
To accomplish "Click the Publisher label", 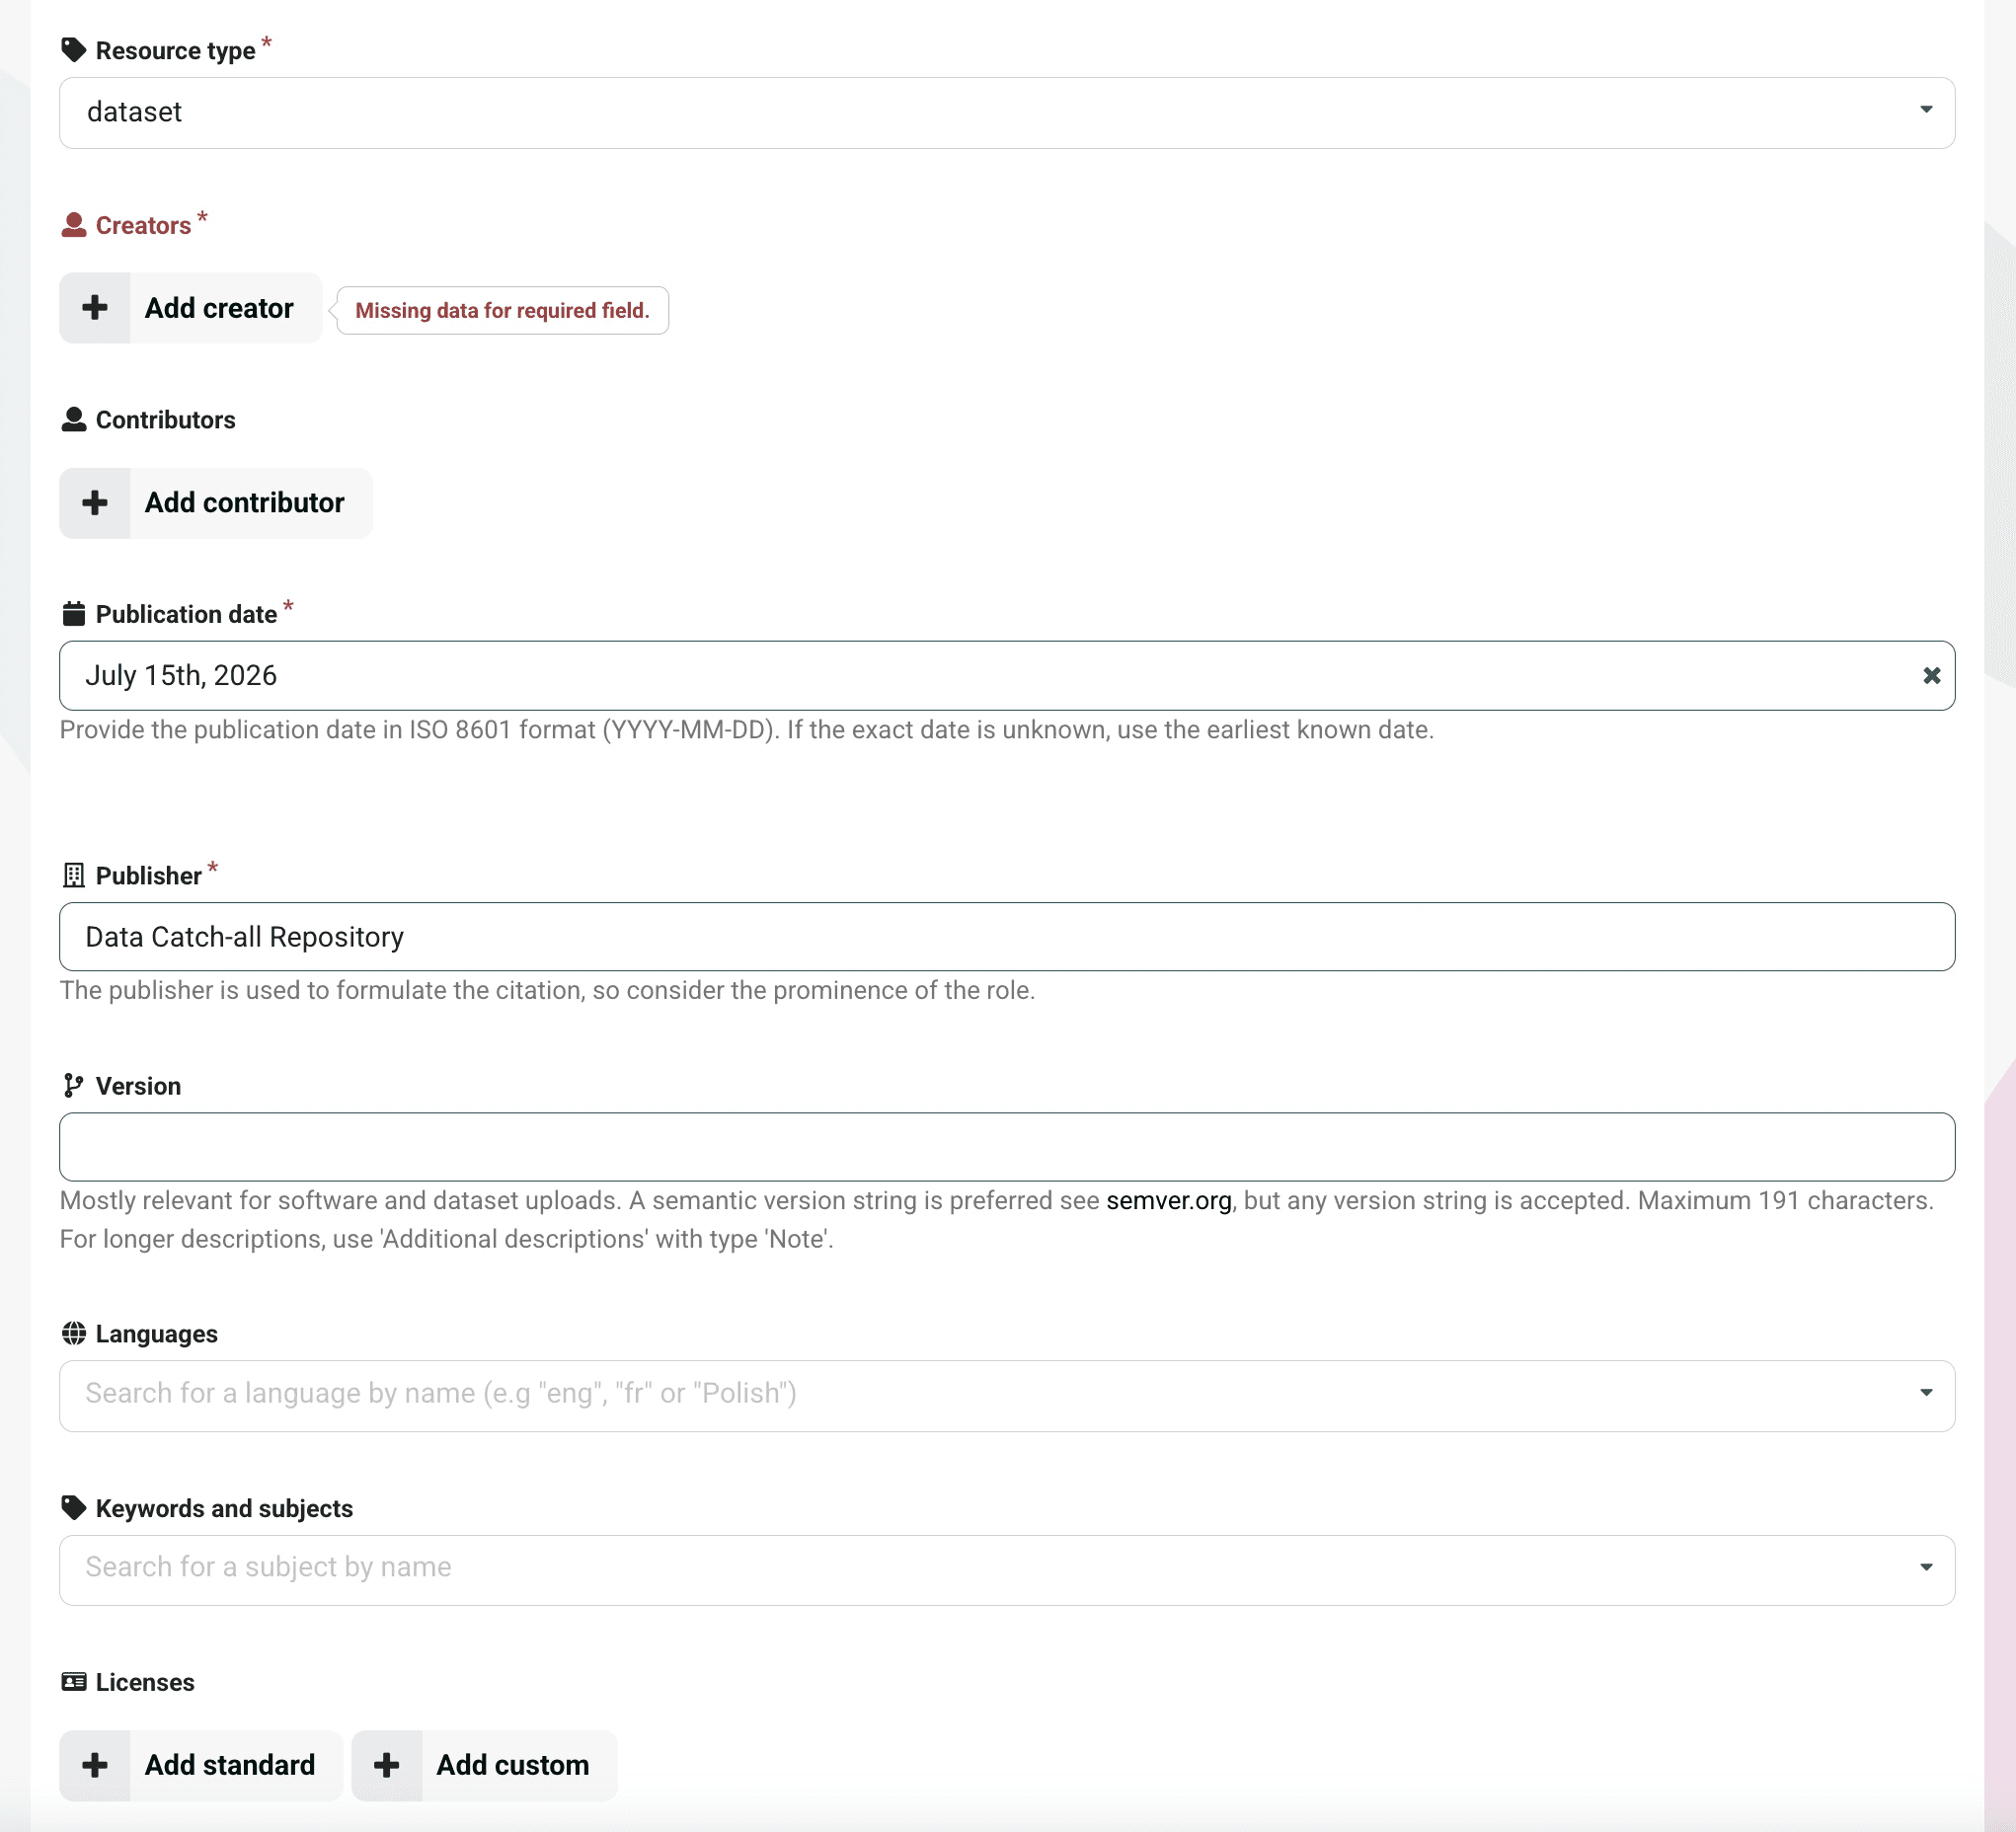I will [148, 877].
